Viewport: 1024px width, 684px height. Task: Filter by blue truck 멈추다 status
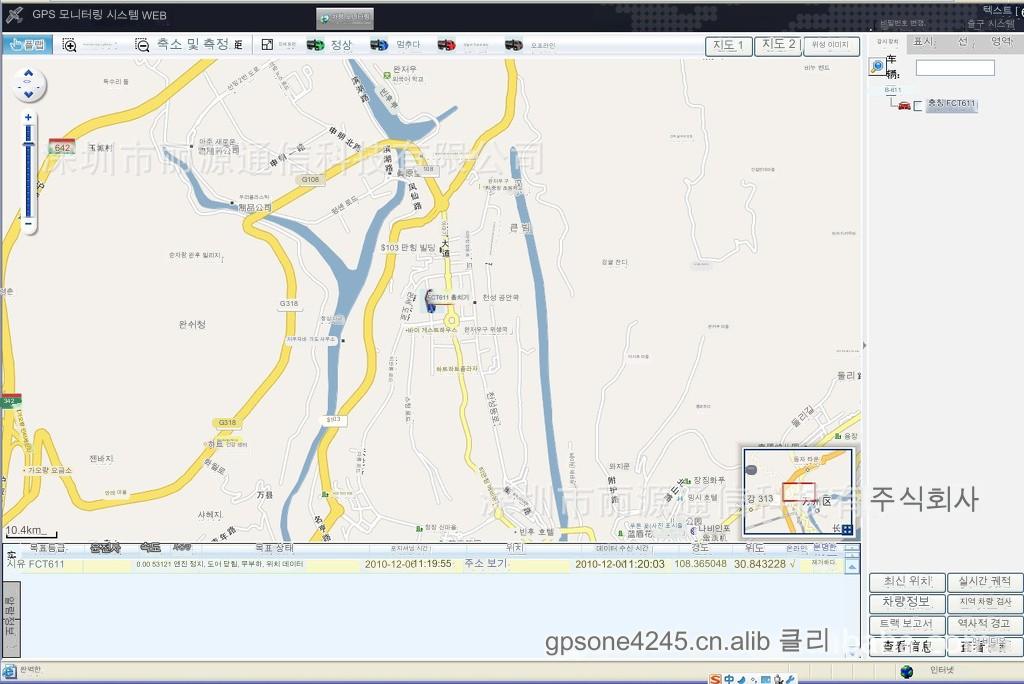tap(379, 45)
